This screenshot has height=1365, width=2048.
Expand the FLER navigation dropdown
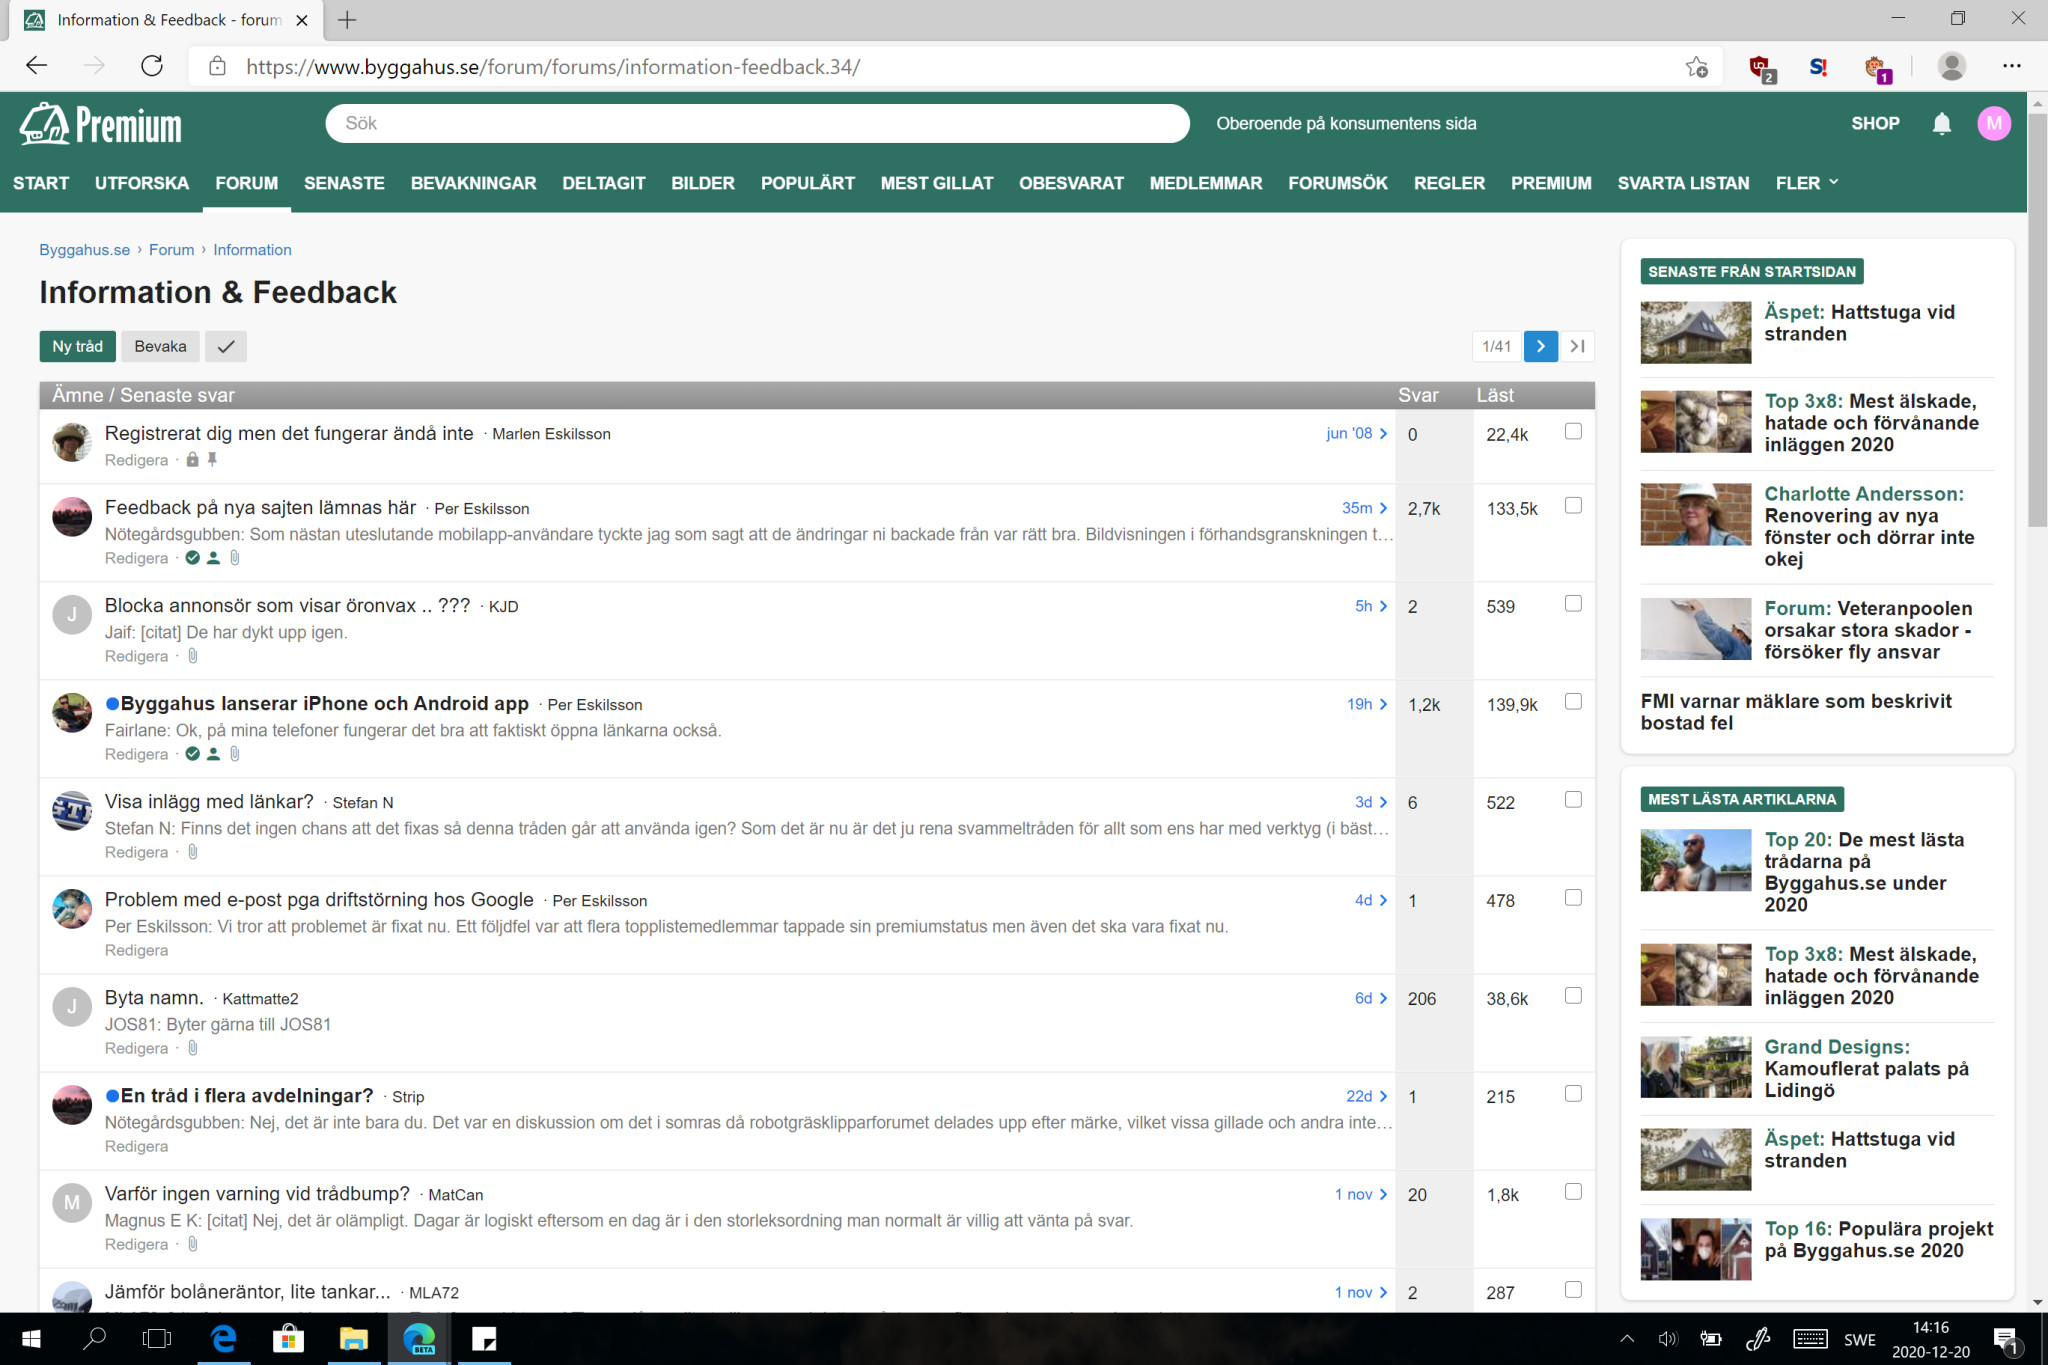click(x=1806, y=183)
